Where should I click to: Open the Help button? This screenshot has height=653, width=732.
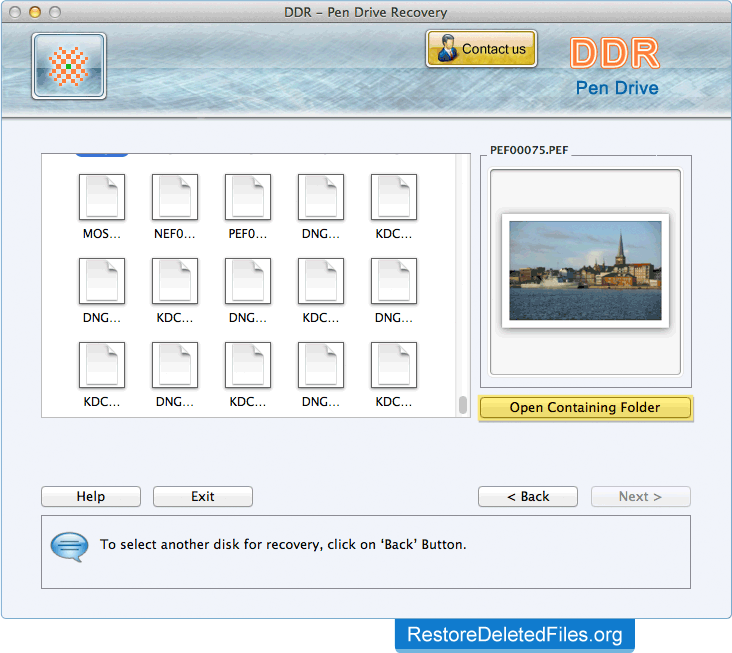point(91,497)
